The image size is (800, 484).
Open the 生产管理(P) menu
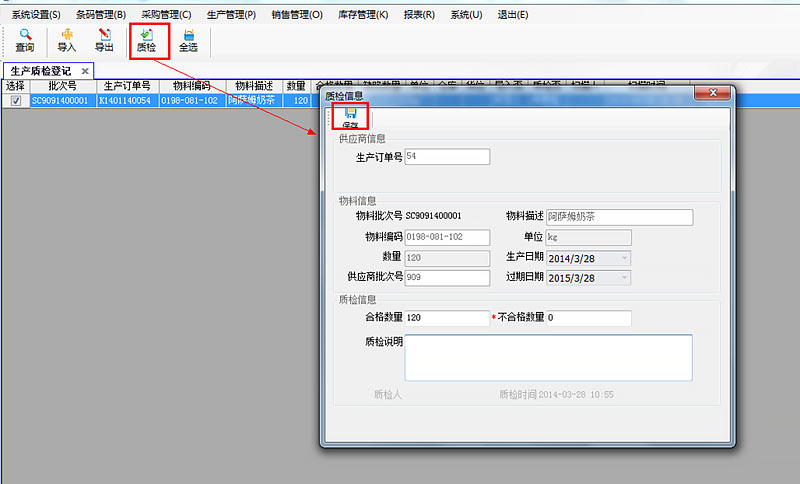coord(231,15)
